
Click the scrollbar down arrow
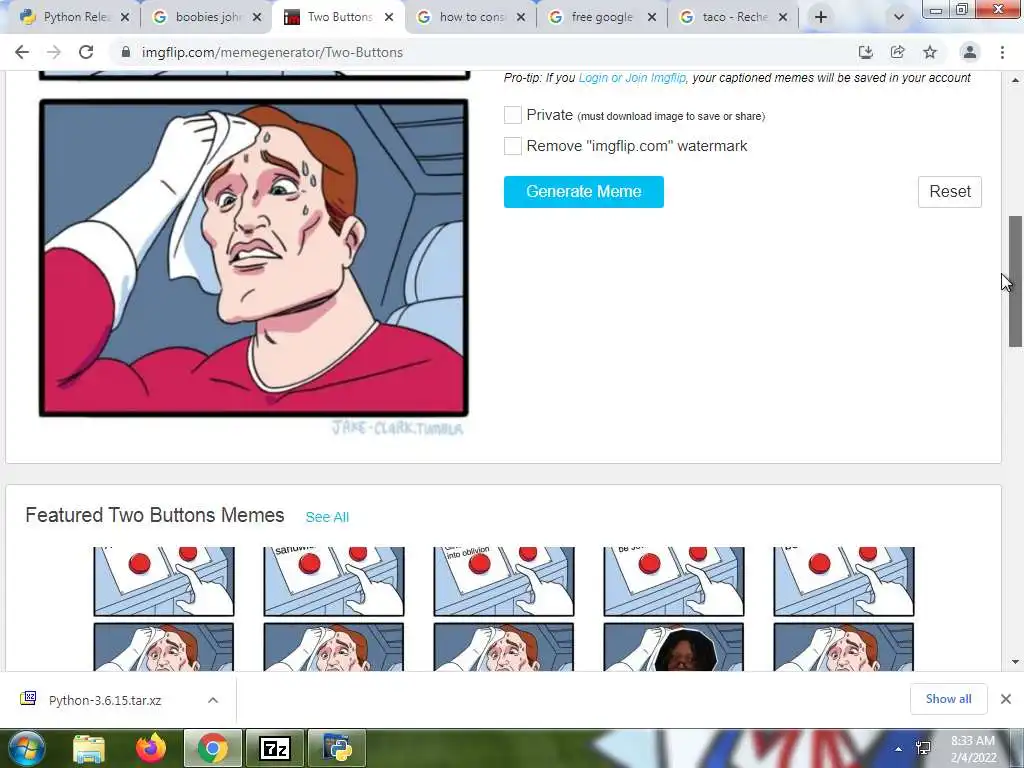(x=1015, y=662)
